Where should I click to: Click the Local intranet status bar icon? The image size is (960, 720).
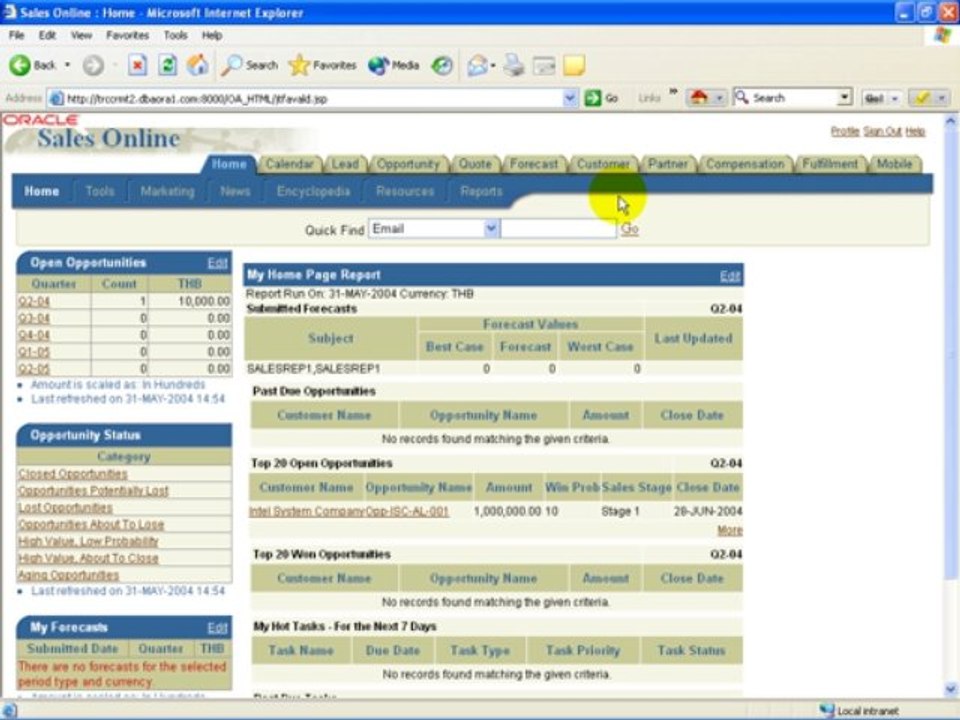827,710
